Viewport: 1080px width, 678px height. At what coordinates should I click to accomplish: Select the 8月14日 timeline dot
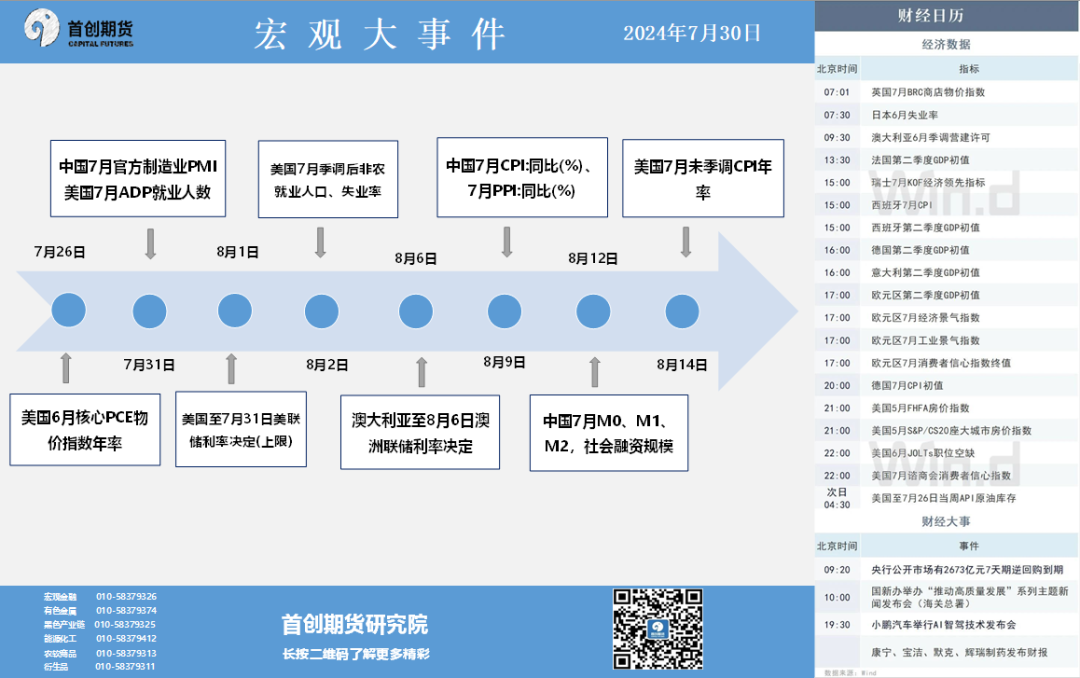coord(682,311)
